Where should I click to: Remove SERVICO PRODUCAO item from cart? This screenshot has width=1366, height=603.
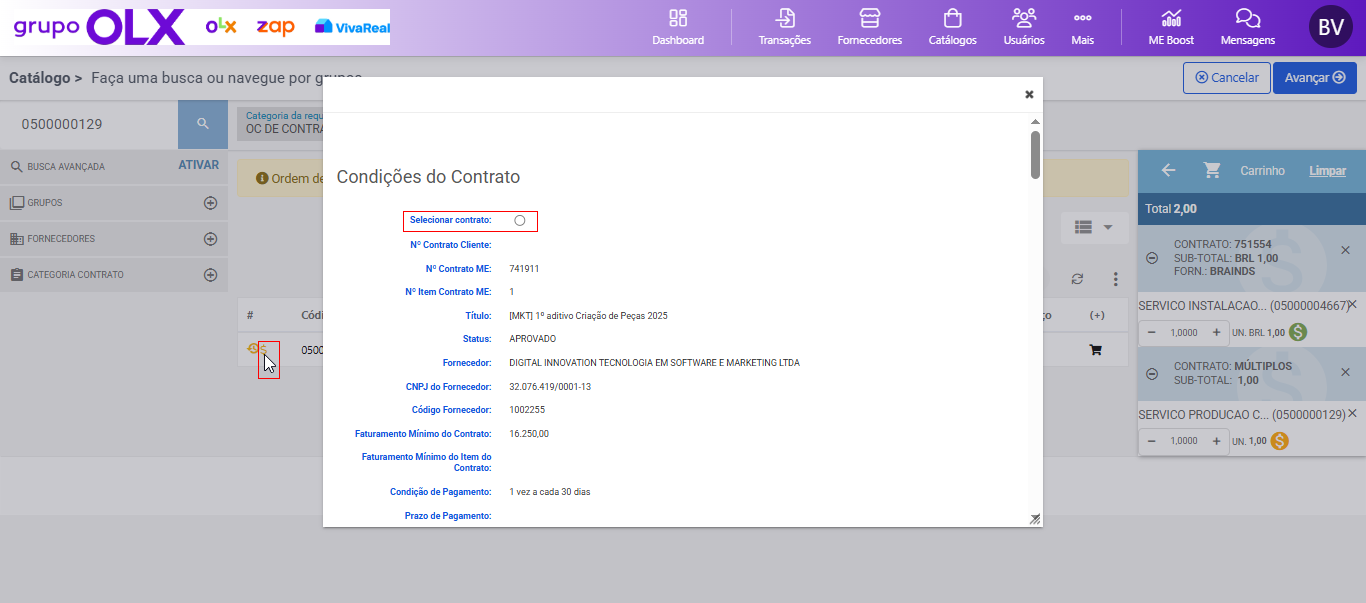click(x=1352, y=413)
